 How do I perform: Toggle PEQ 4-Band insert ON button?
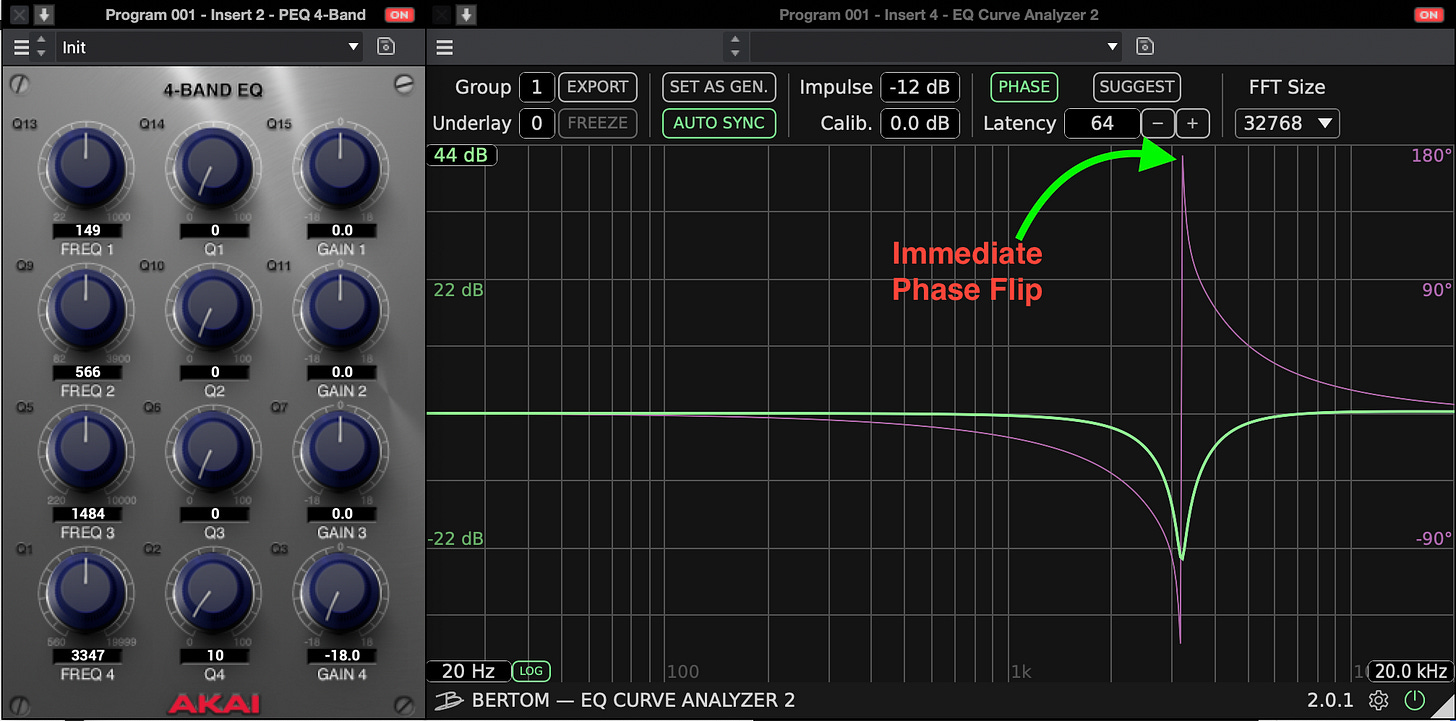pos(400,15)
